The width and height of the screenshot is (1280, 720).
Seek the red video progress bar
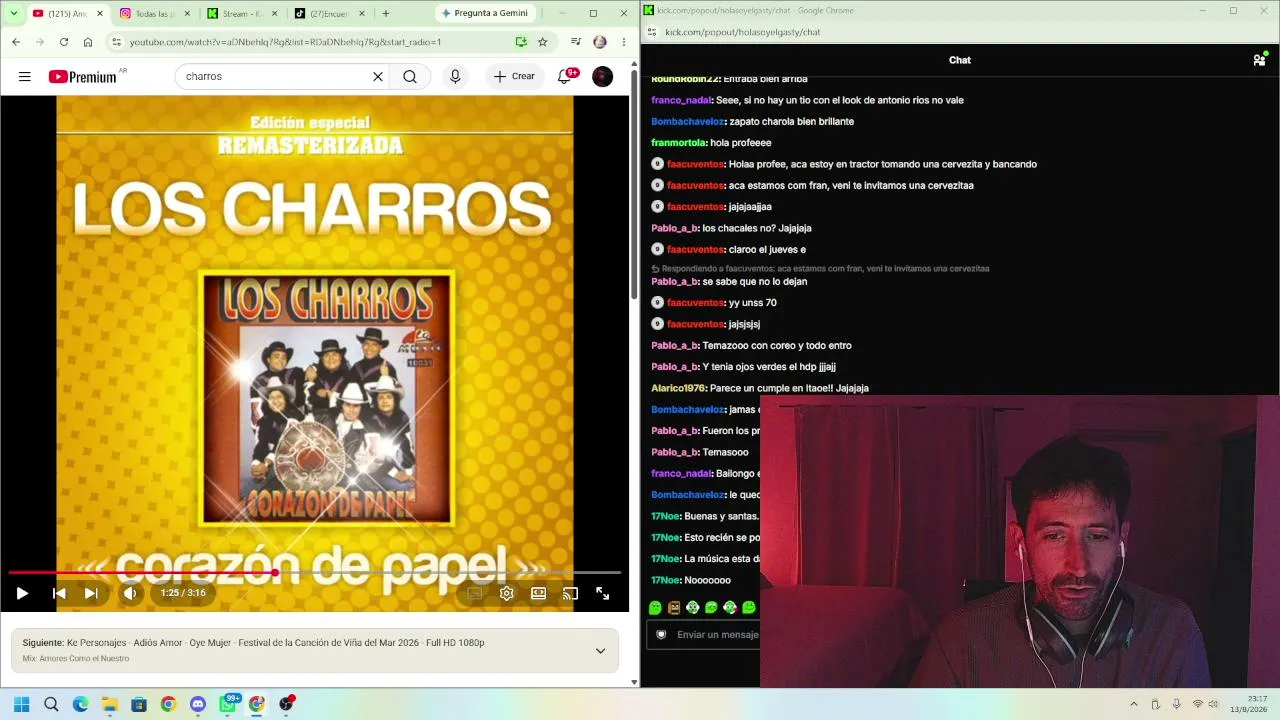(315, 573)
